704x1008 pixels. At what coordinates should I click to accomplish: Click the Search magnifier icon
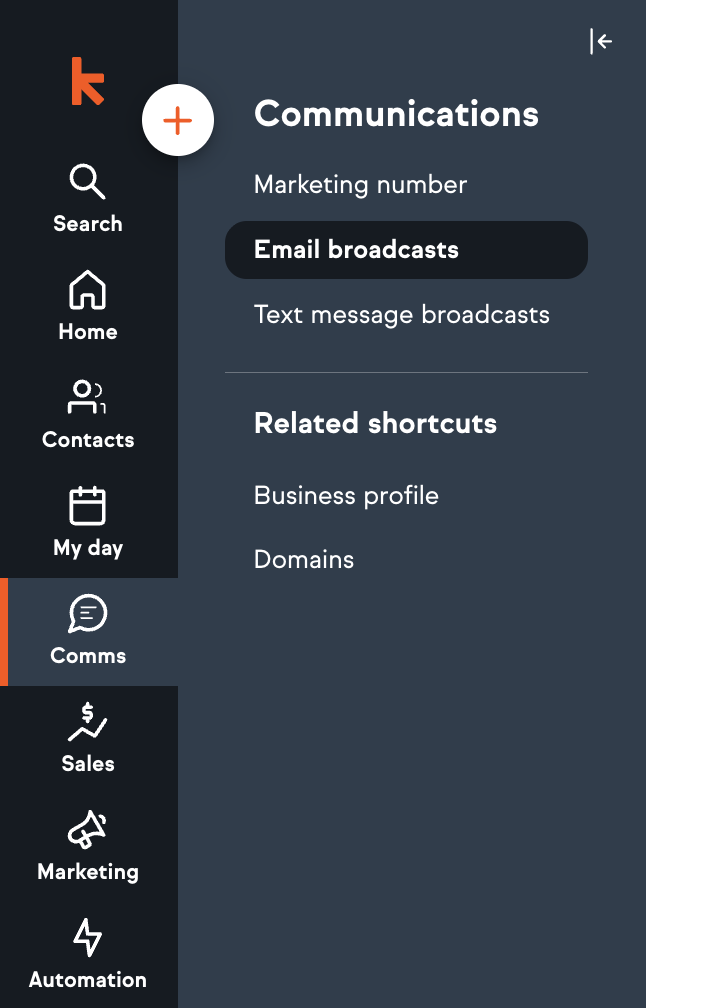coord(87,181)
